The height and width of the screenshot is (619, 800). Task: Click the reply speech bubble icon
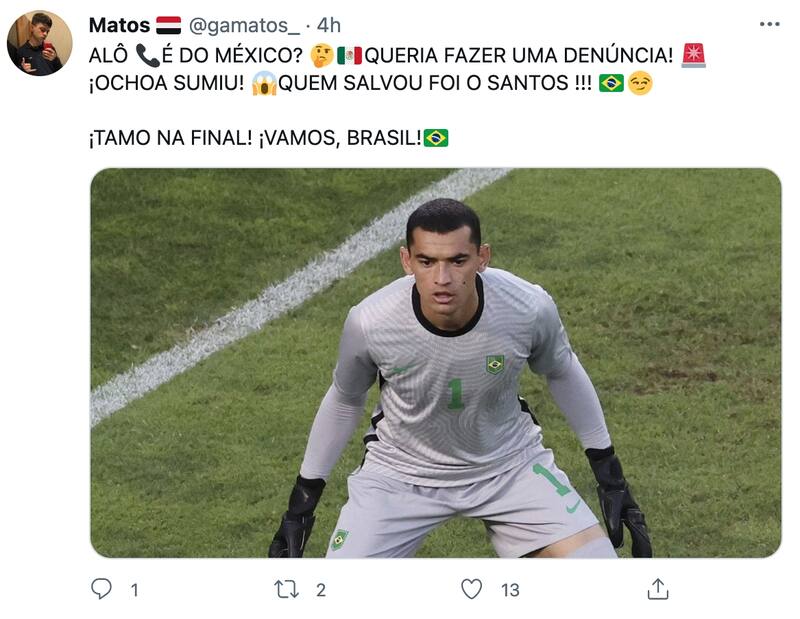101,588
